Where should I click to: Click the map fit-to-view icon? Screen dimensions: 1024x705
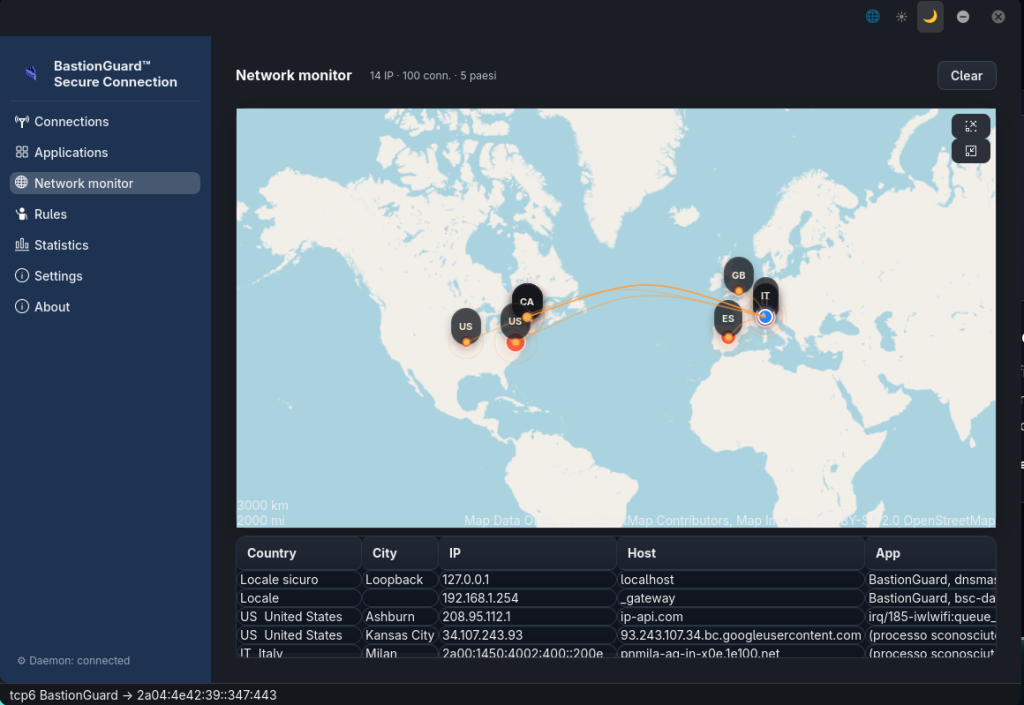[970, 126]
